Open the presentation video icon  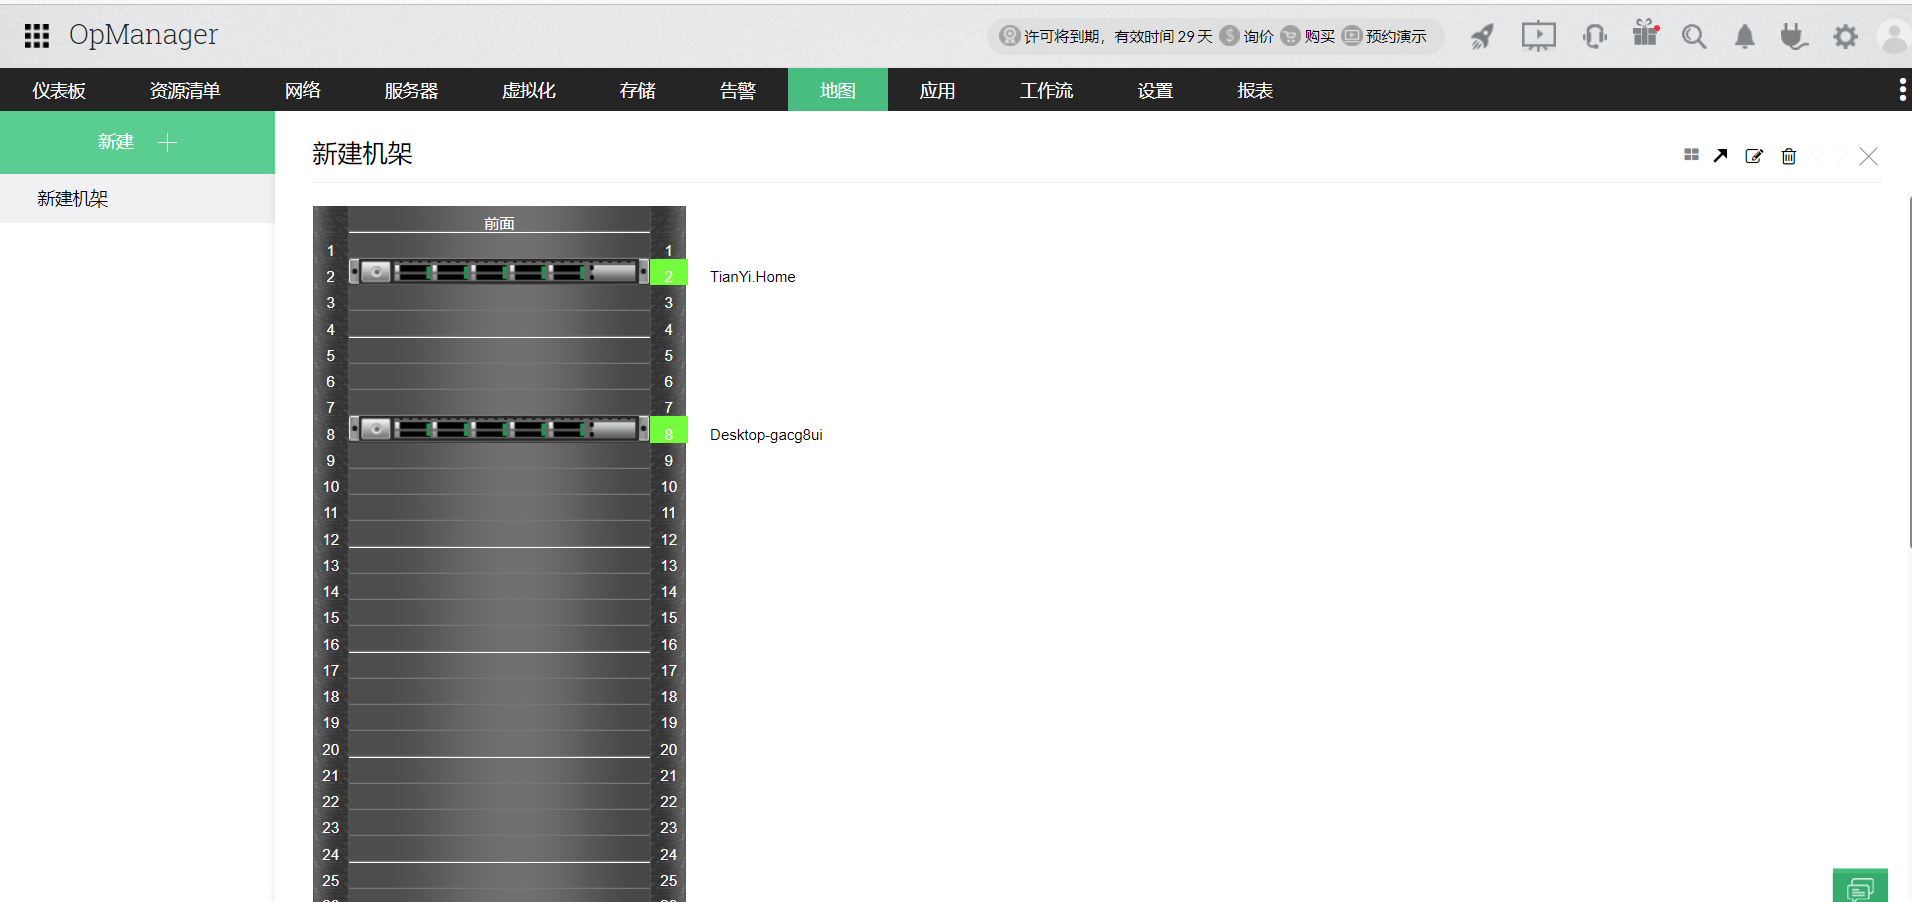click(1538, 36)
